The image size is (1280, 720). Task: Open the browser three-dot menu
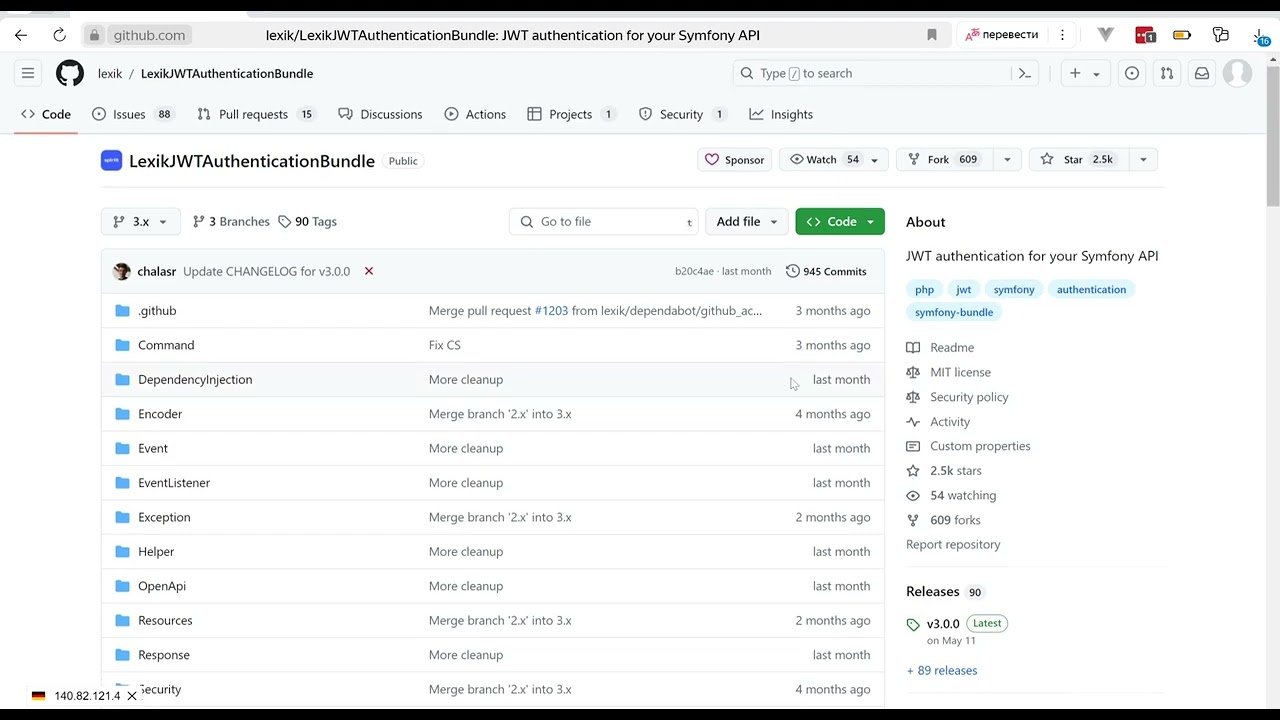pos(1062,35)
